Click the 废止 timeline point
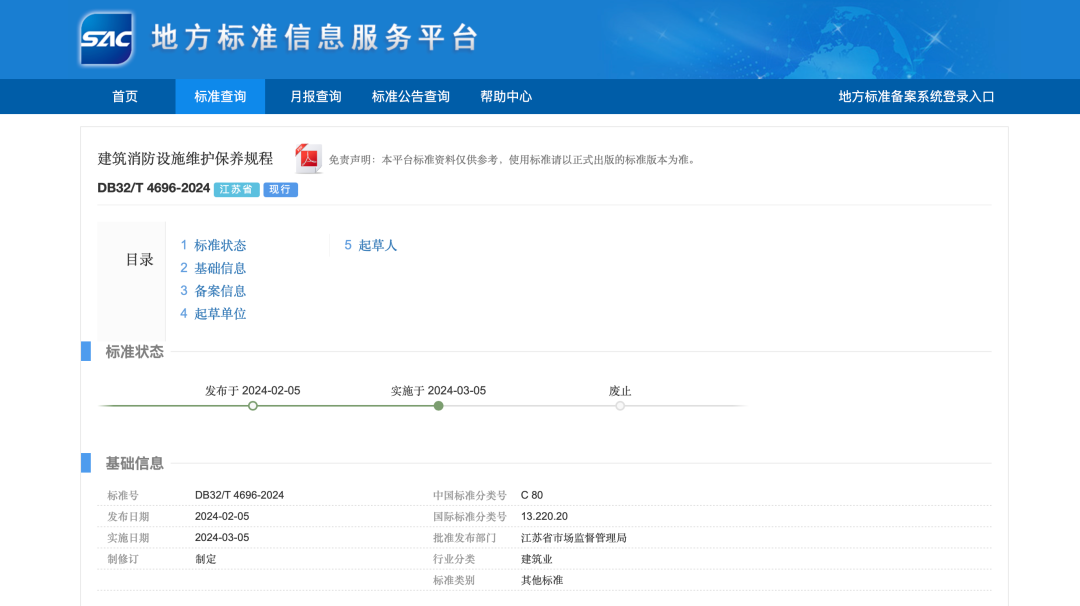 [x=620, y=406]
